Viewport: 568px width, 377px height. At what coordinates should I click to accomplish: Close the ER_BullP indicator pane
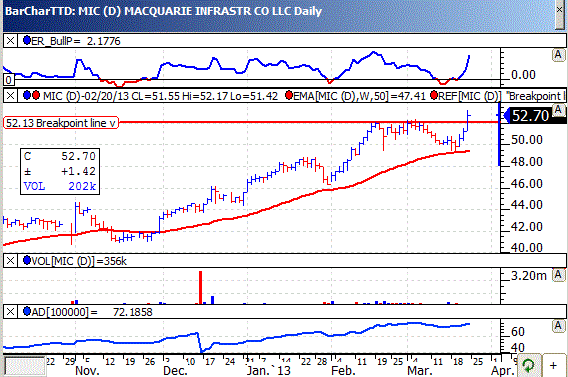tap(10, 41)
